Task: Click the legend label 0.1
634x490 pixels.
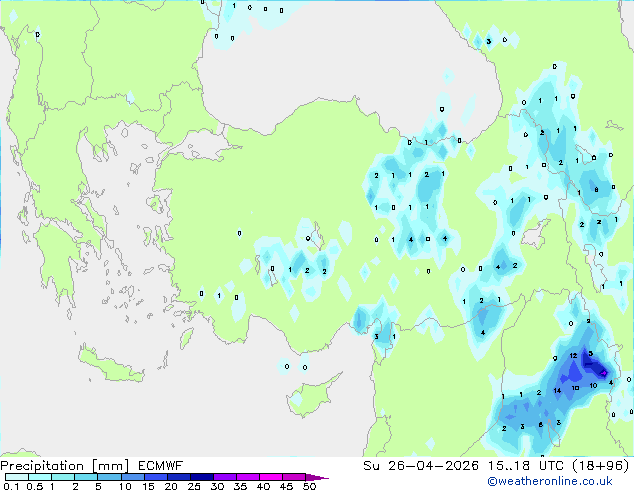Action: pyautogui.click(x=10, y=486)
